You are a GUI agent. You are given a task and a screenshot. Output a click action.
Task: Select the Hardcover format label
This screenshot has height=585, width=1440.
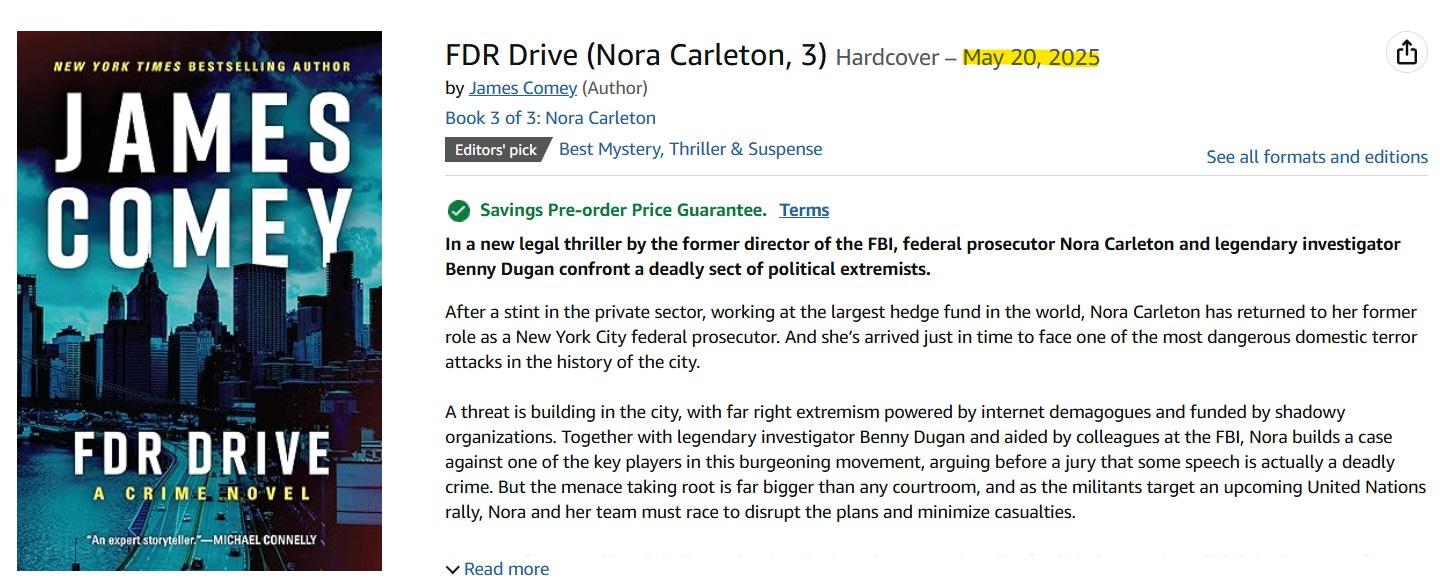[x=886, y=57]
